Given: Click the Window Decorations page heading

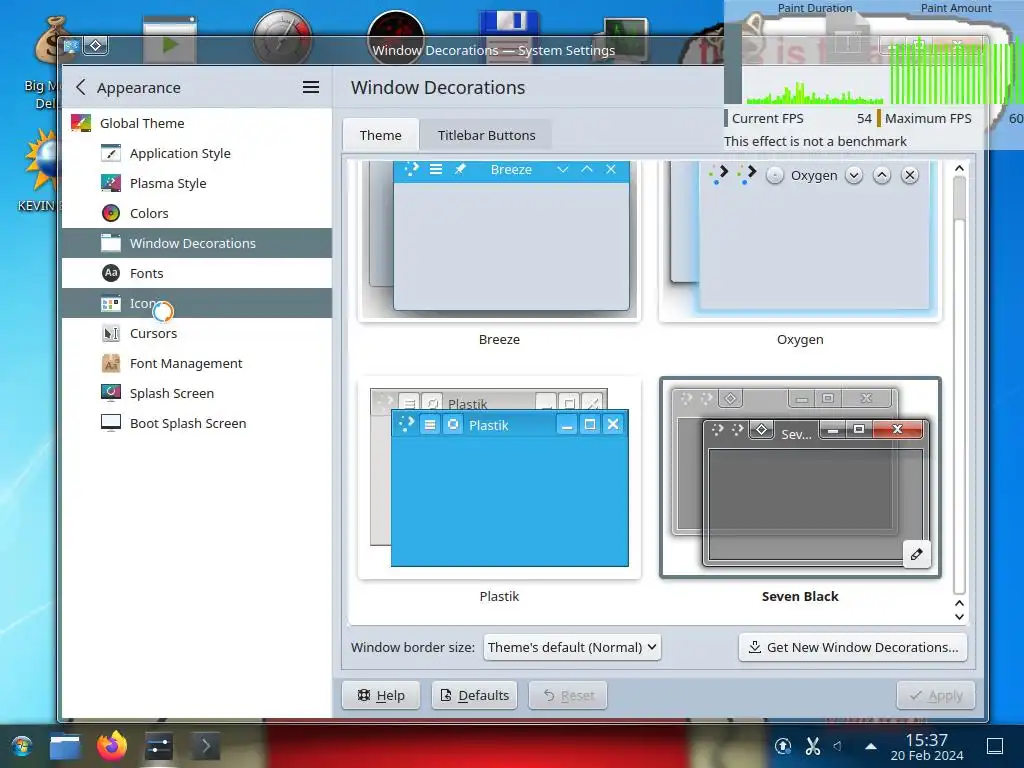Looking at the screenshot, I should click(x=438, y=88).
